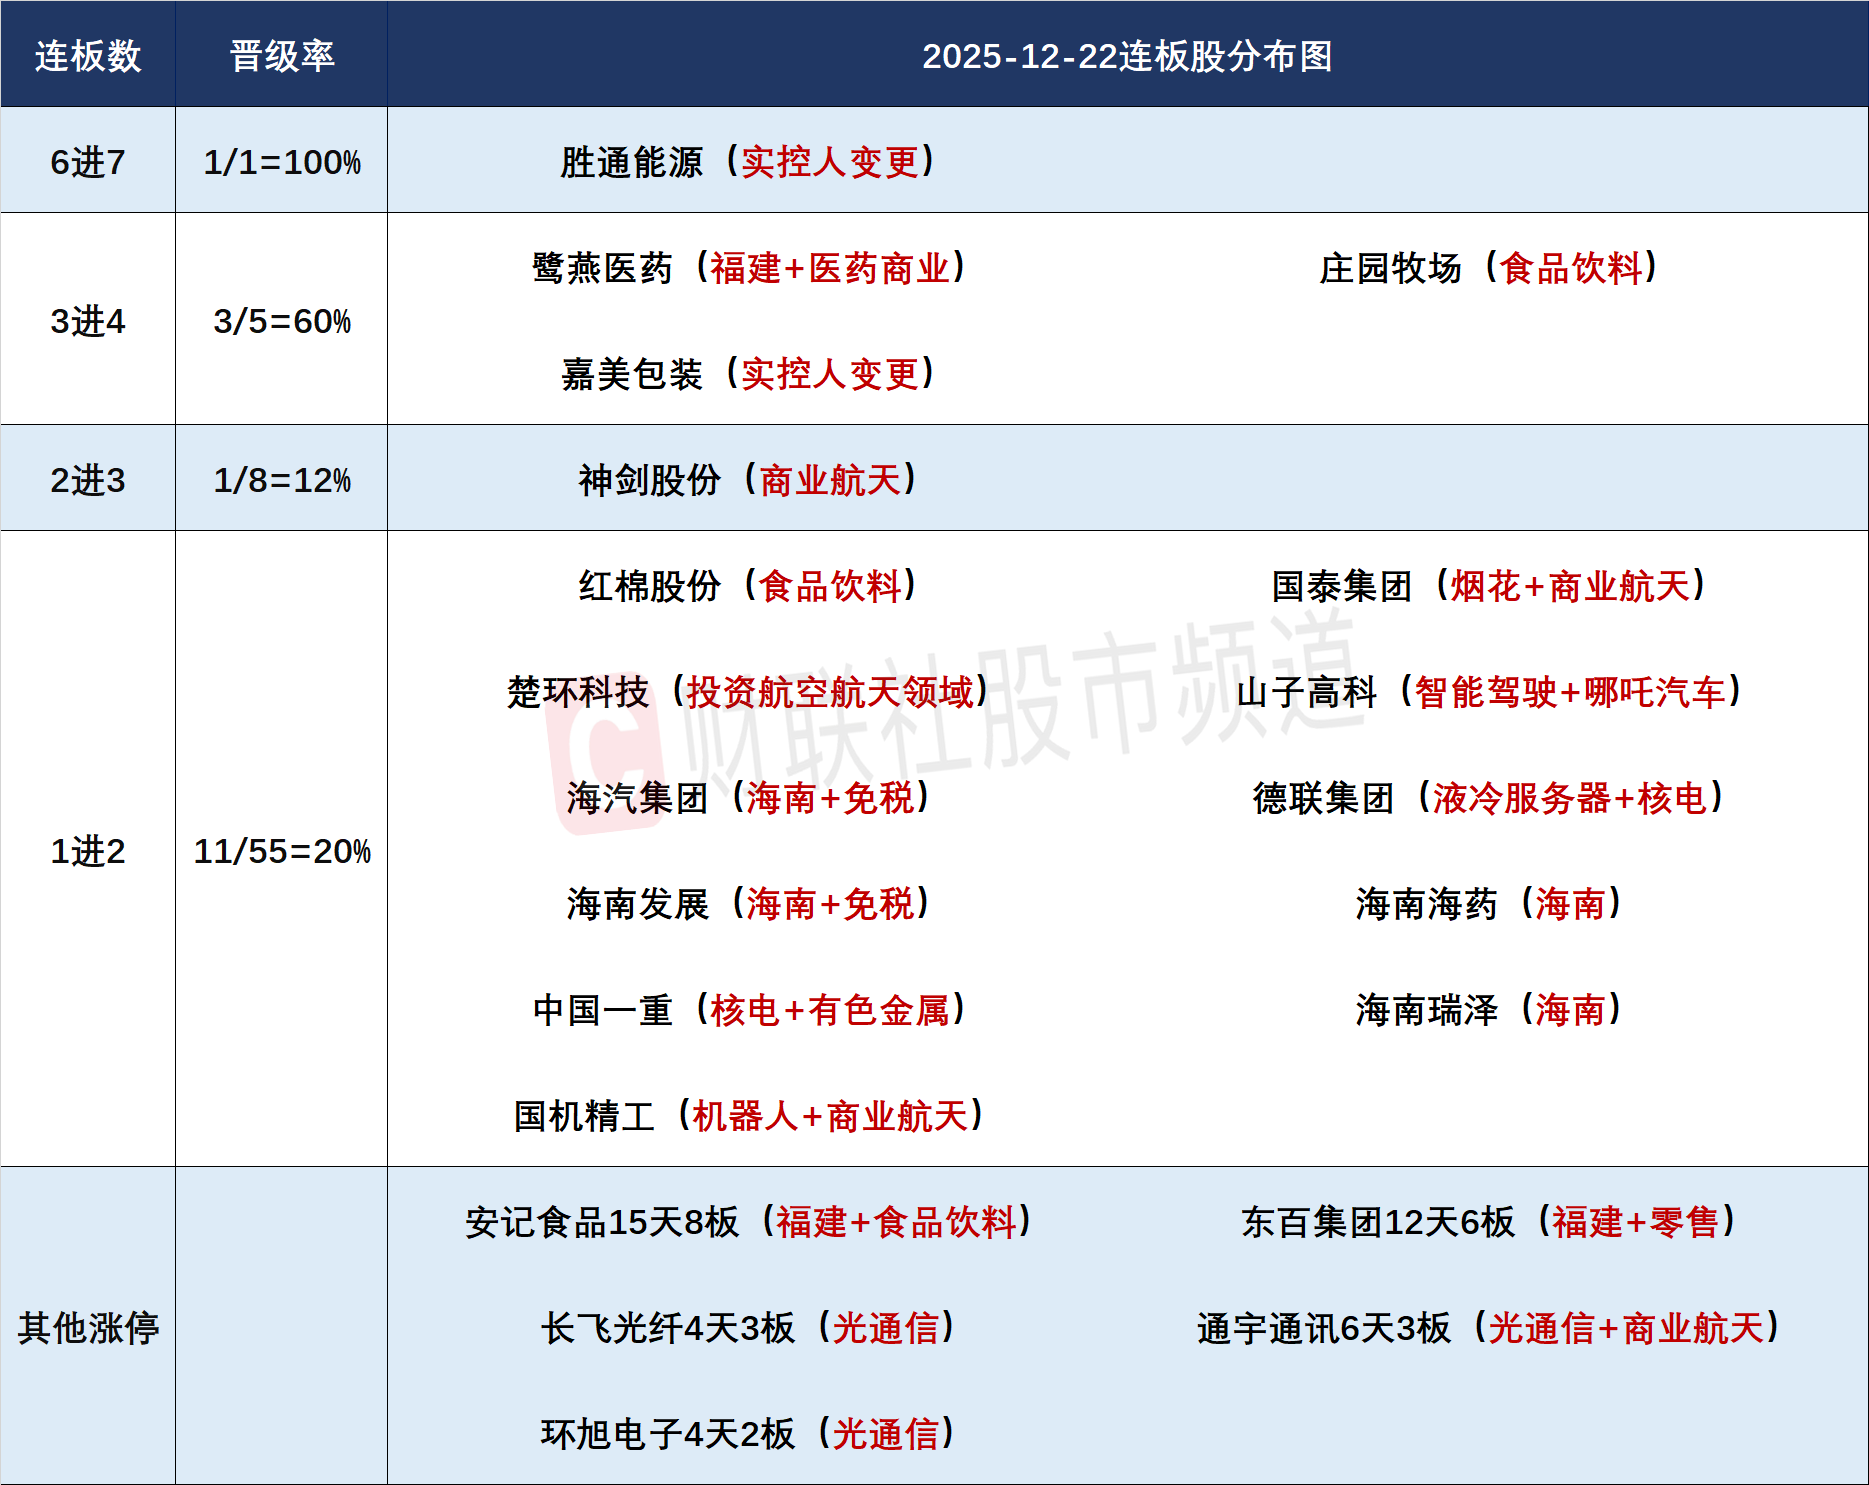Image resolution: width=1869 pixels, height=1485 pixels.
Task: Click the '海汽集团（海南+免税）' entry
Action: coord(749,798)
